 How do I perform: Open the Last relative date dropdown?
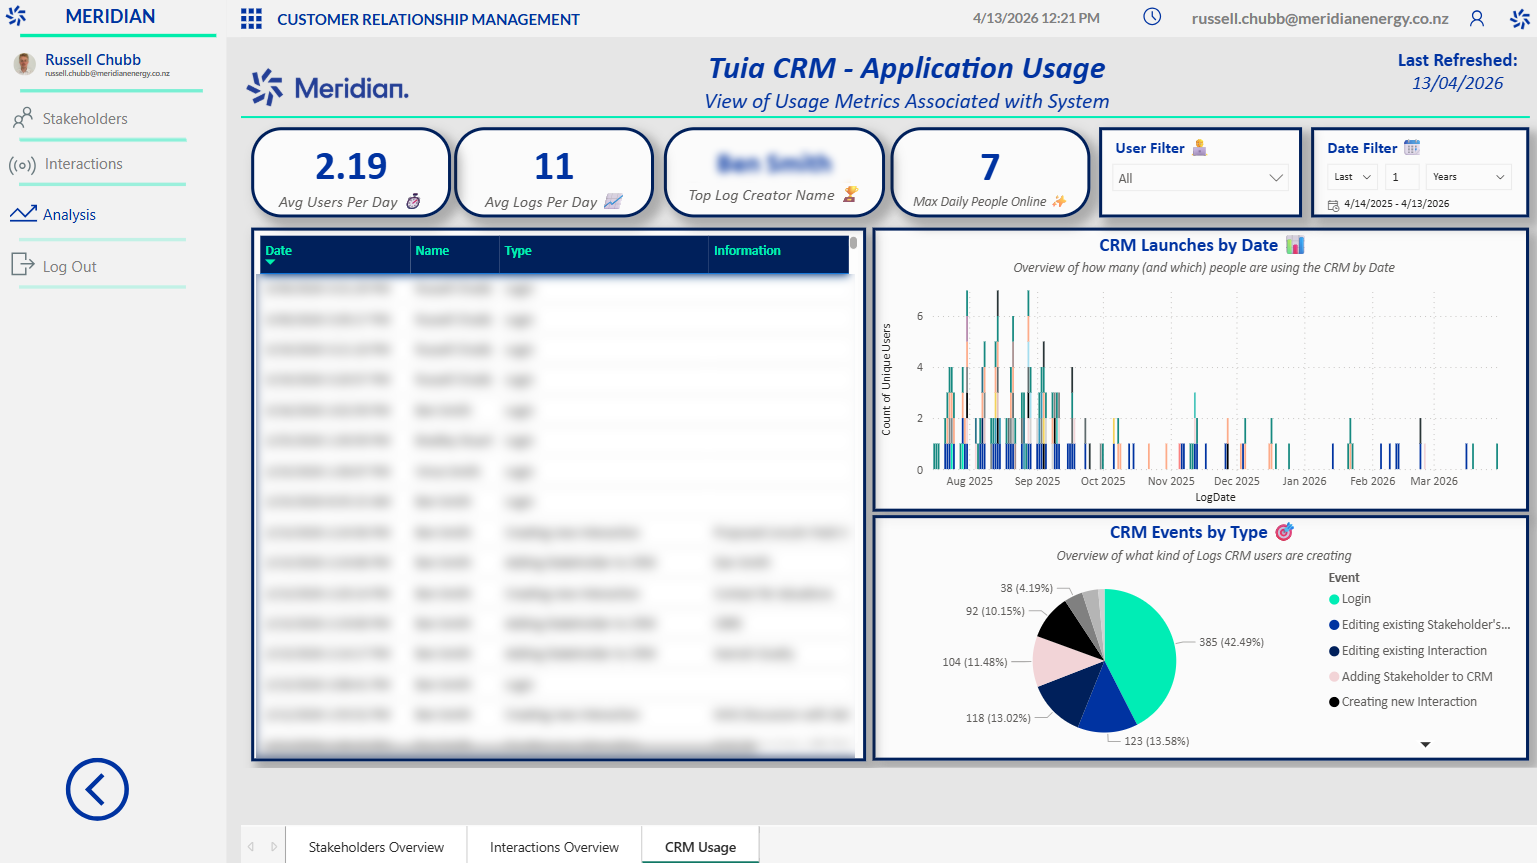[x=1353, y=177]
